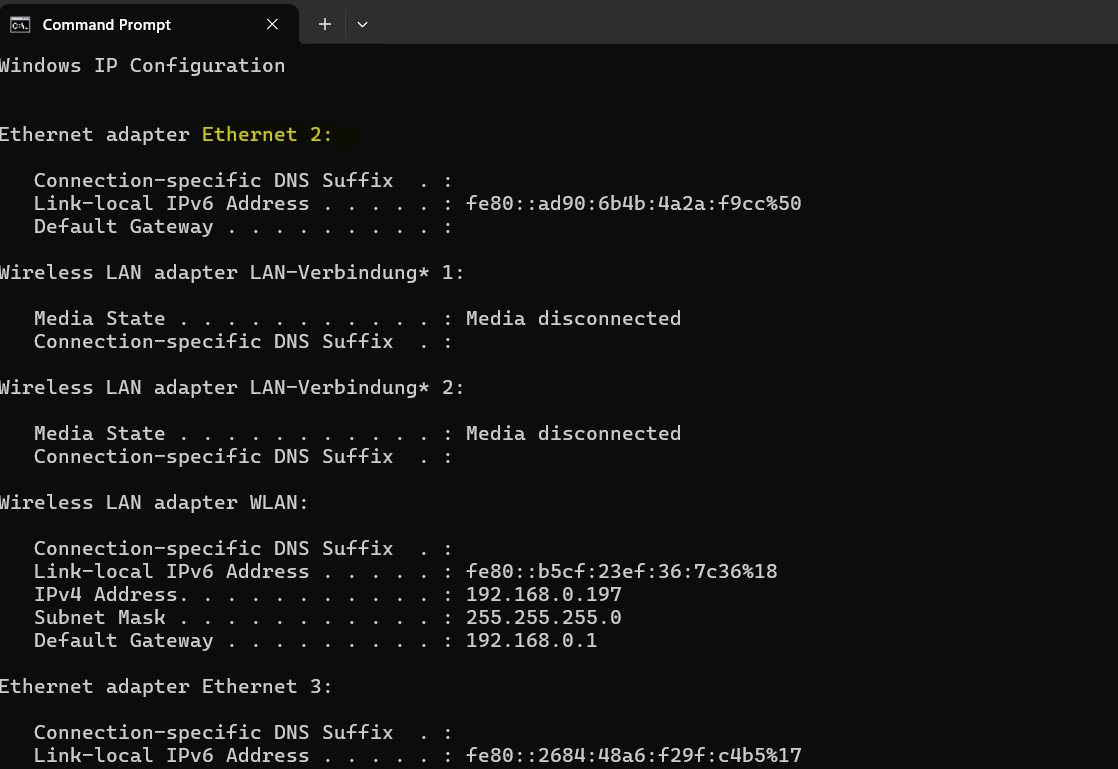Click the 'Default Gateway' label under Ethernet 2

pos(123,227)
